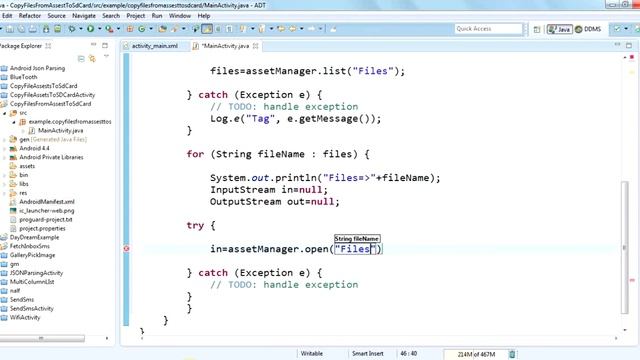Run the garbage collector trash icon
Viewport: 640px width, 360px height.
tap(512, 354)
